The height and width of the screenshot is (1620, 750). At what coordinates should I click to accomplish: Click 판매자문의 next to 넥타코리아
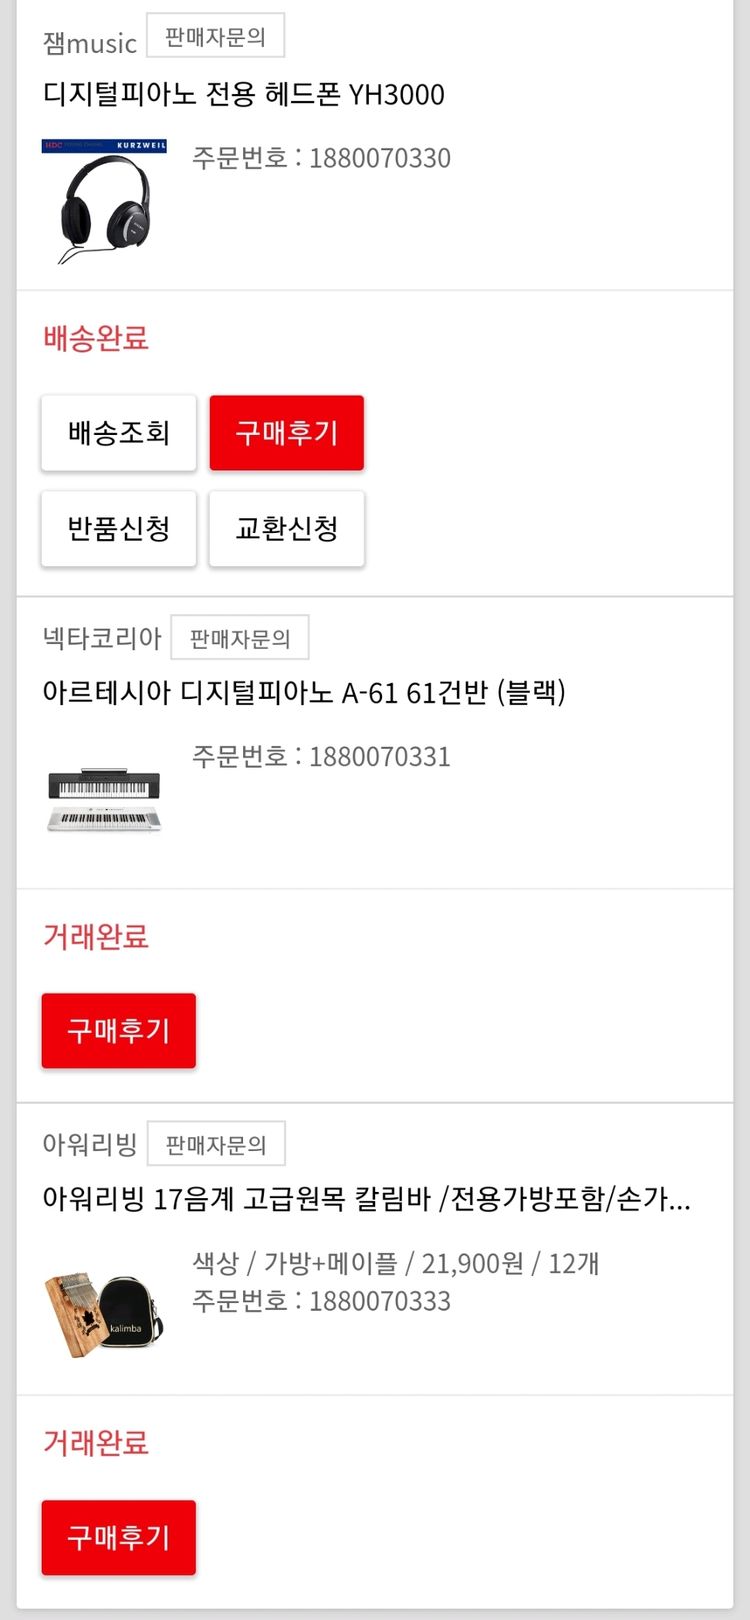[239, 638]
